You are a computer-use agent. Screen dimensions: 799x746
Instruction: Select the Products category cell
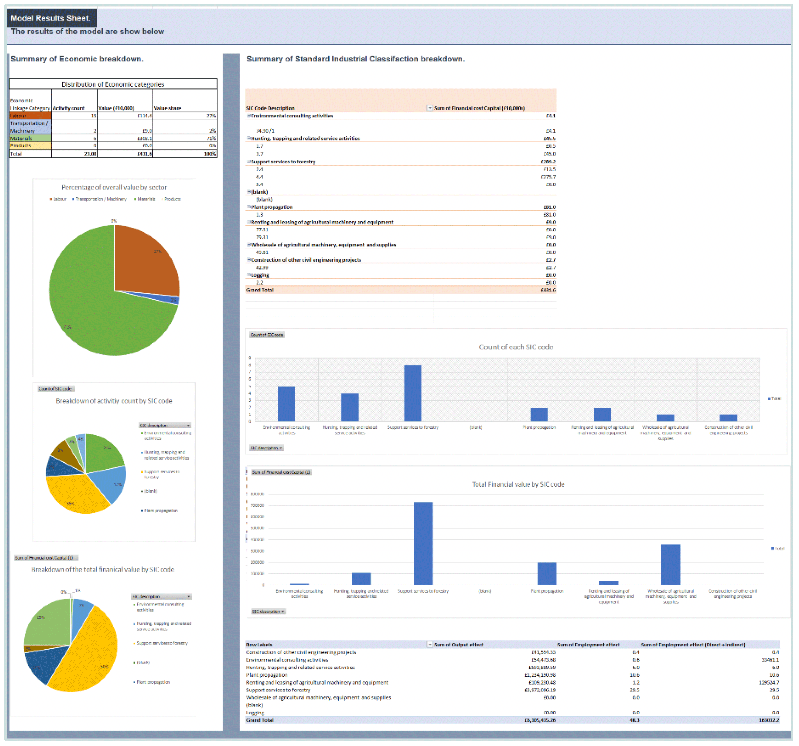coord(30,145)
